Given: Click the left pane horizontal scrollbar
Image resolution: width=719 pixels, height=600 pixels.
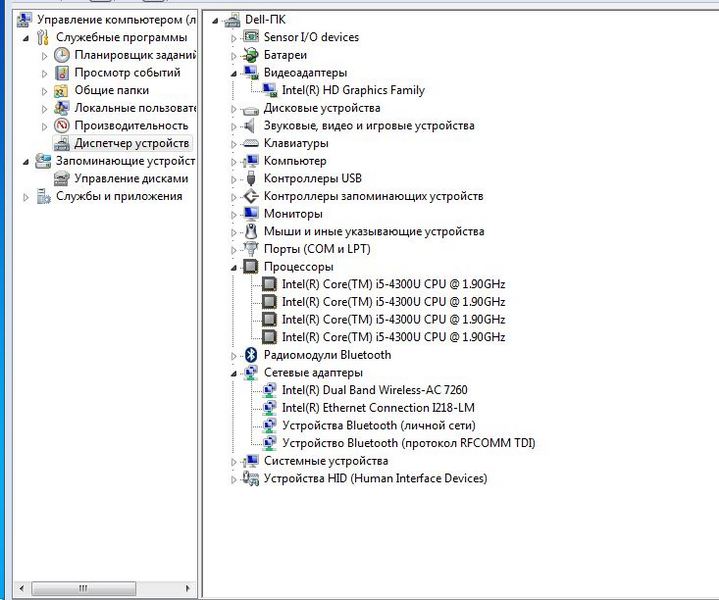Looking at the screenshot, I should [x=98, y=591].
